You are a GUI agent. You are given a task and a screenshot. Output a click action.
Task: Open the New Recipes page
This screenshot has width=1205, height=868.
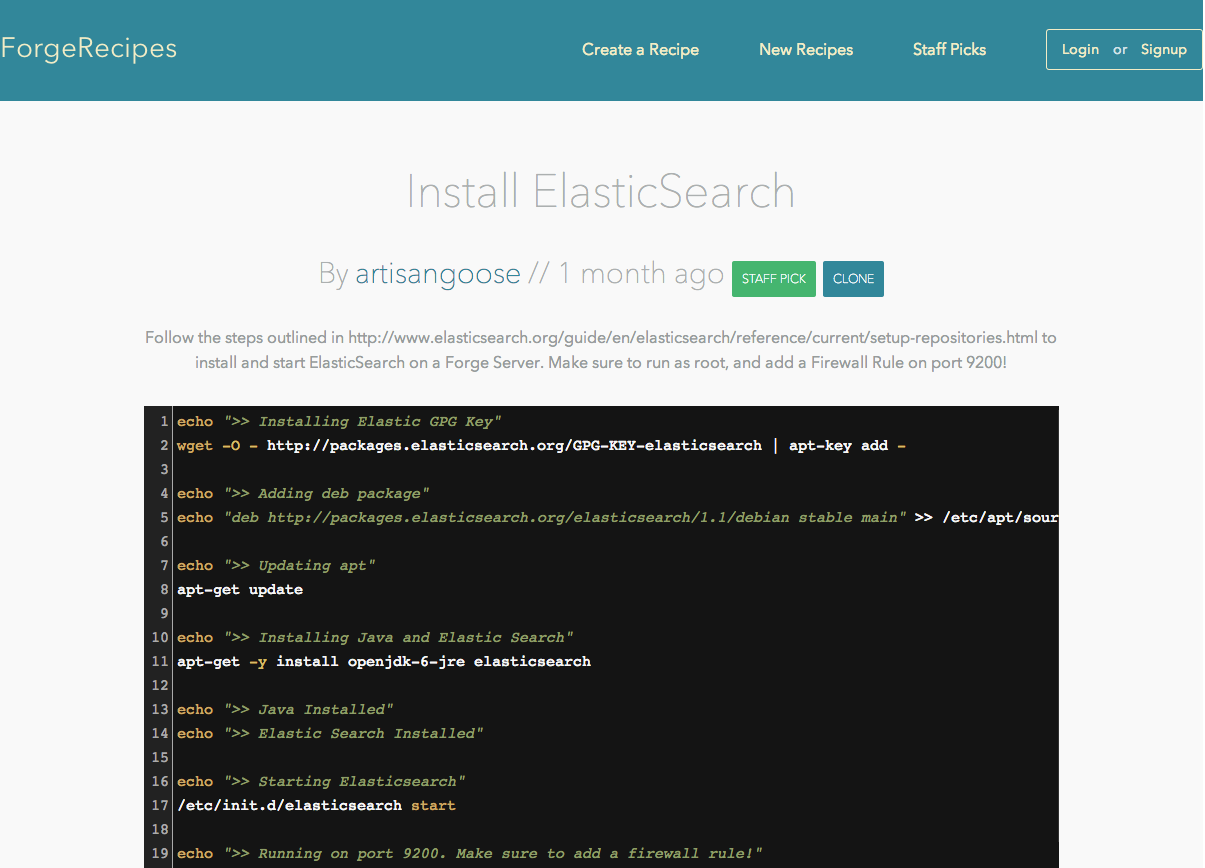[x=806, y=50]
